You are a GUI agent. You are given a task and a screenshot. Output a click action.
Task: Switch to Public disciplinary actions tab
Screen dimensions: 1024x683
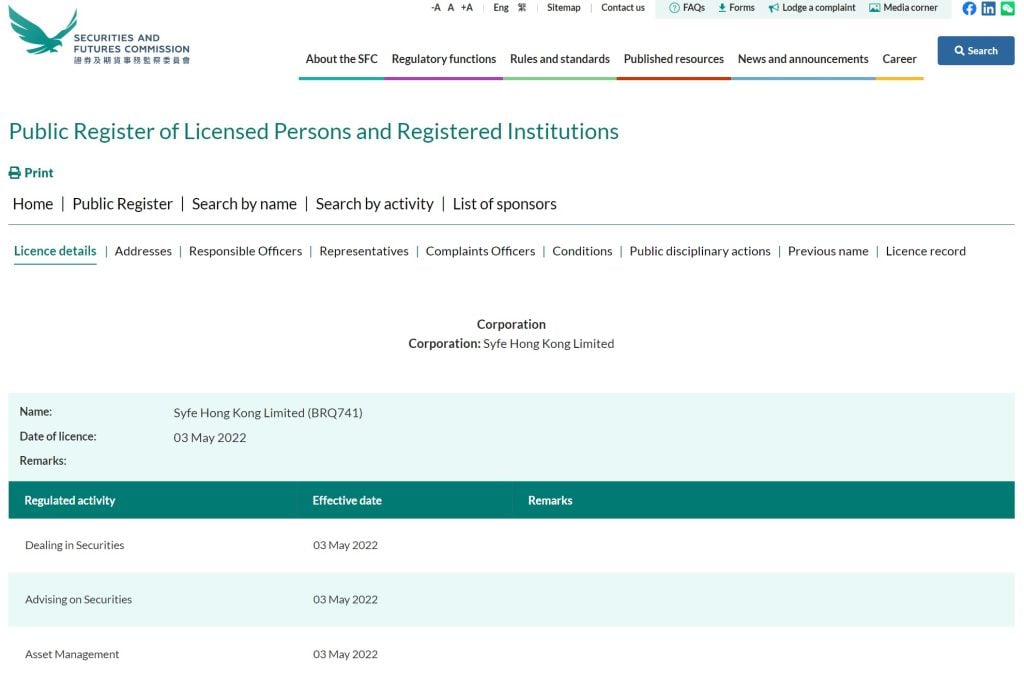pos(700,251)
